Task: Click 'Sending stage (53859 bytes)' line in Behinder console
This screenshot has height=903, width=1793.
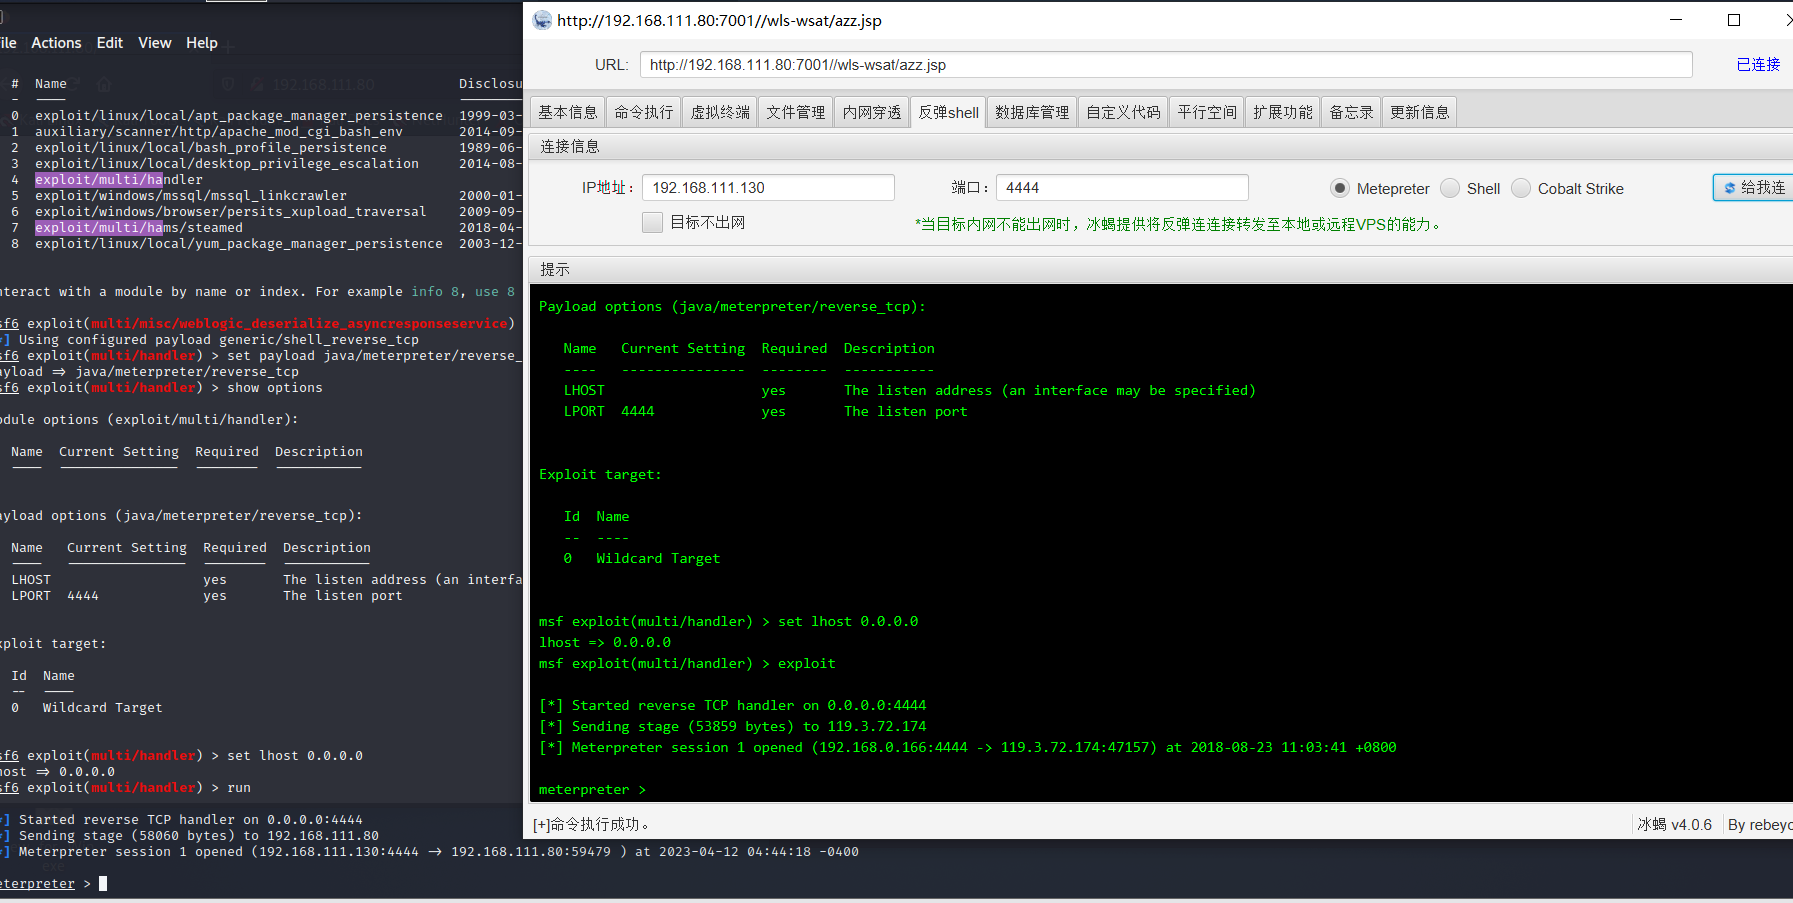Action: tap(732, 727)
